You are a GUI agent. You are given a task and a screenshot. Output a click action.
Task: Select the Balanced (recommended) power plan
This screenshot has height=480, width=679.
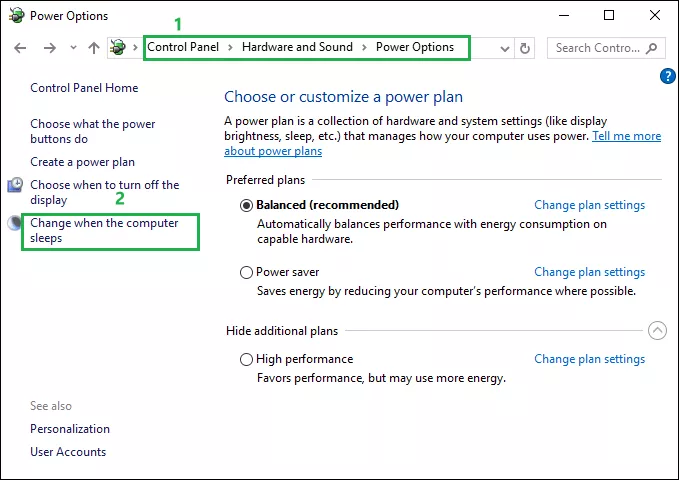[246, 205]
